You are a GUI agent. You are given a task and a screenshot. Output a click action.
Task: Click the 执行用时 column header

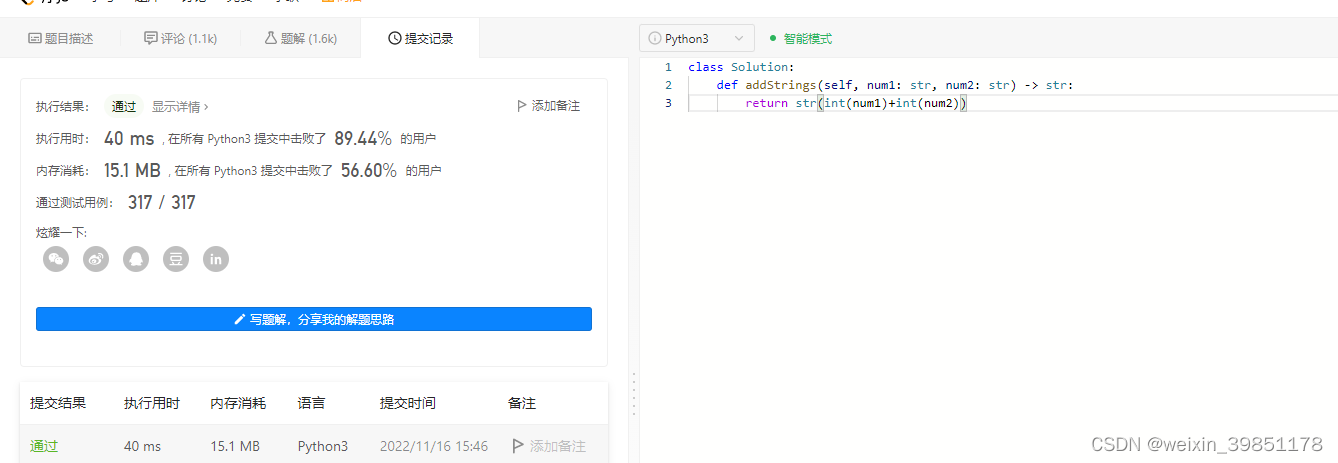(x=152, y=403)
